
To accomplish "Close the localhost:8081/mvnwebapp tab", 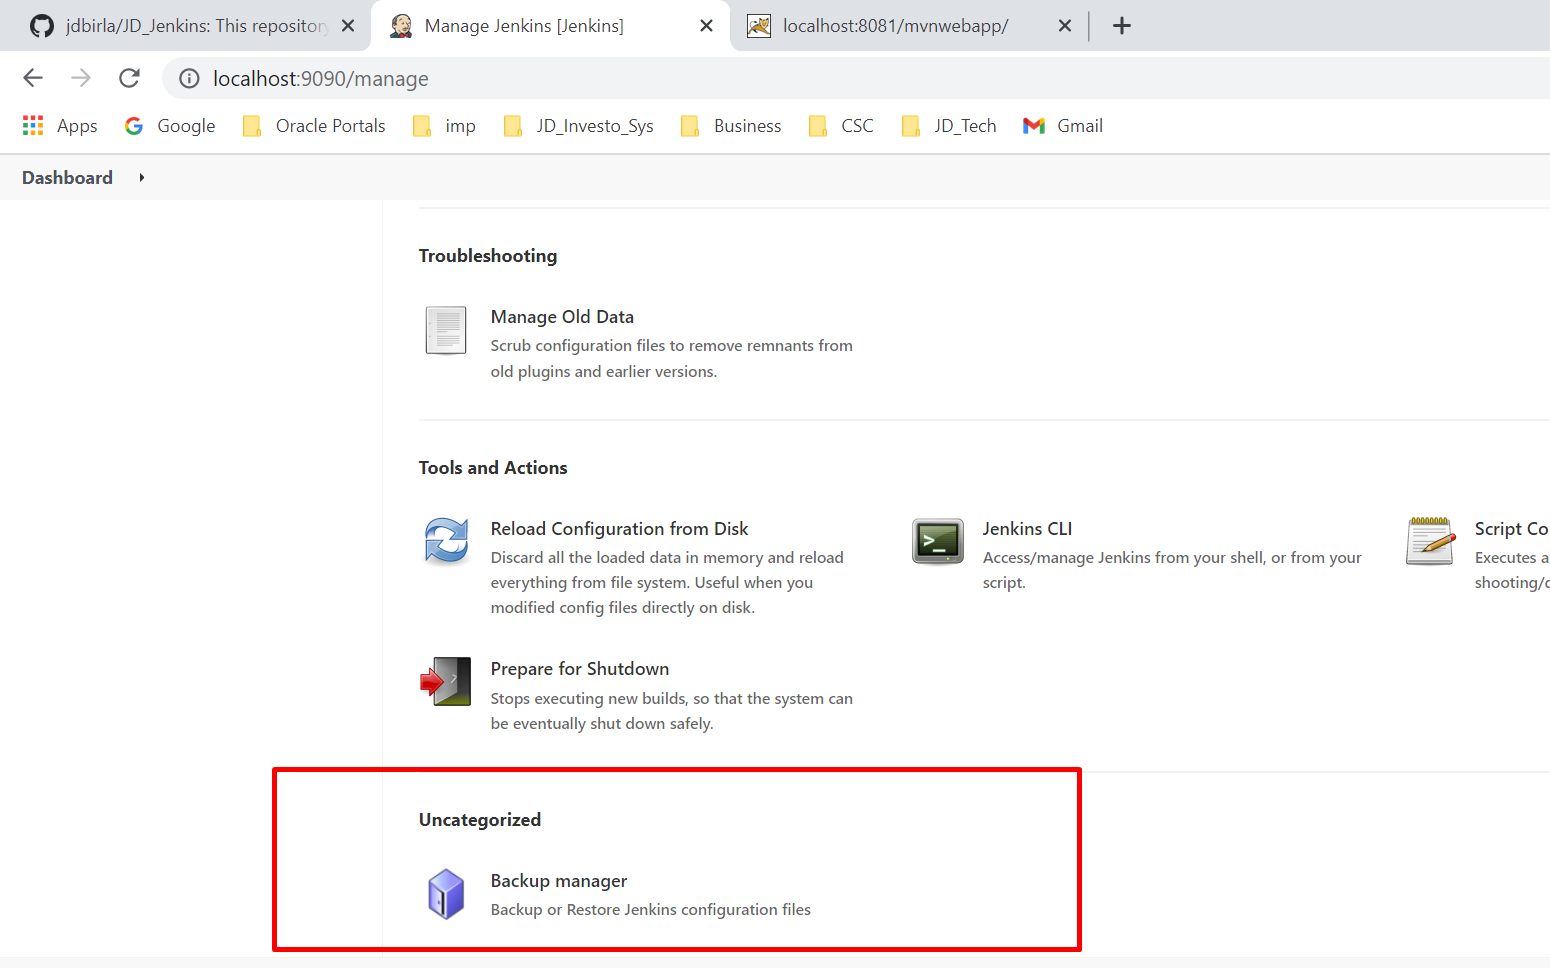I will coord(1065,26).
